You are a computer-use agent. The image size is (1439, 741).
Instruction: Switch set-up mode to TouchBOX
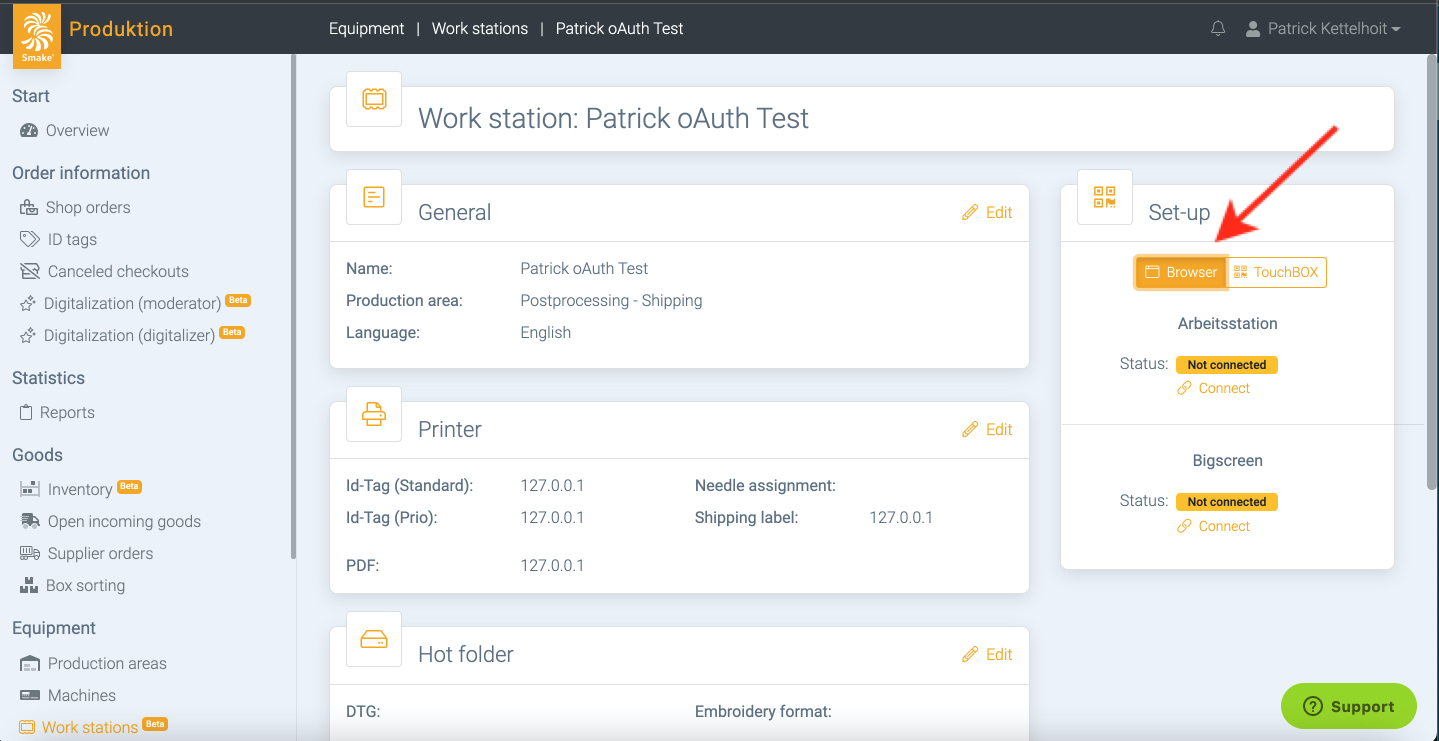[1276, 272]
